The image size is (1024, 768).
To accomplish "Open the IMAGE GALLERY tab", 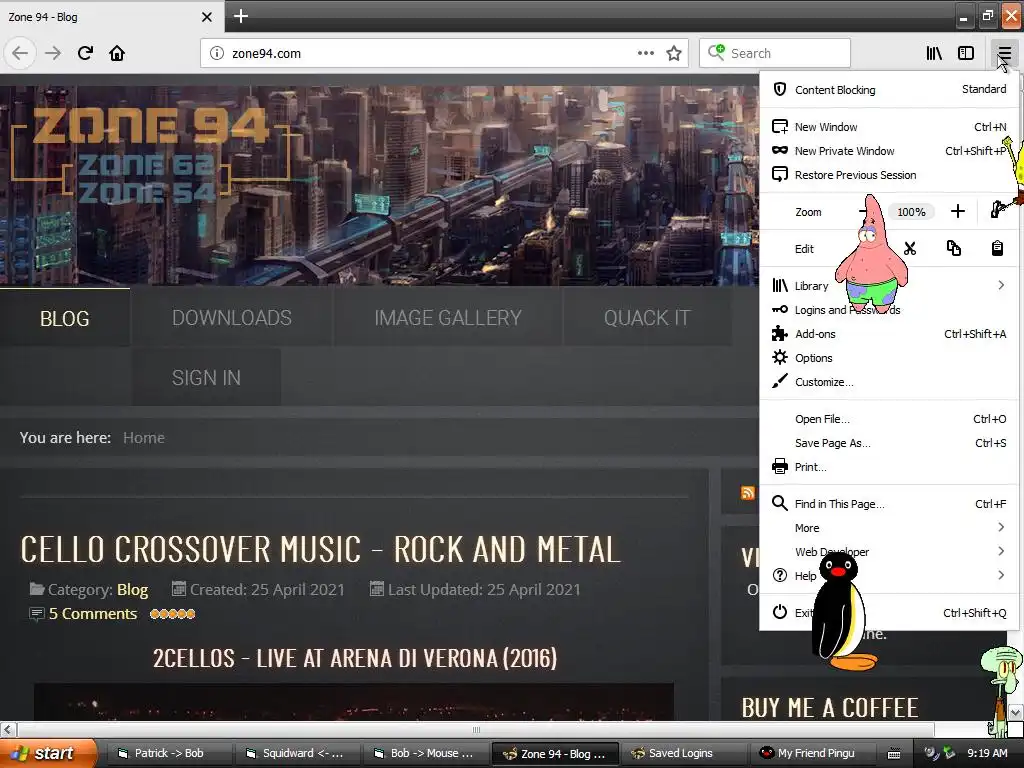I will [448, 318].
